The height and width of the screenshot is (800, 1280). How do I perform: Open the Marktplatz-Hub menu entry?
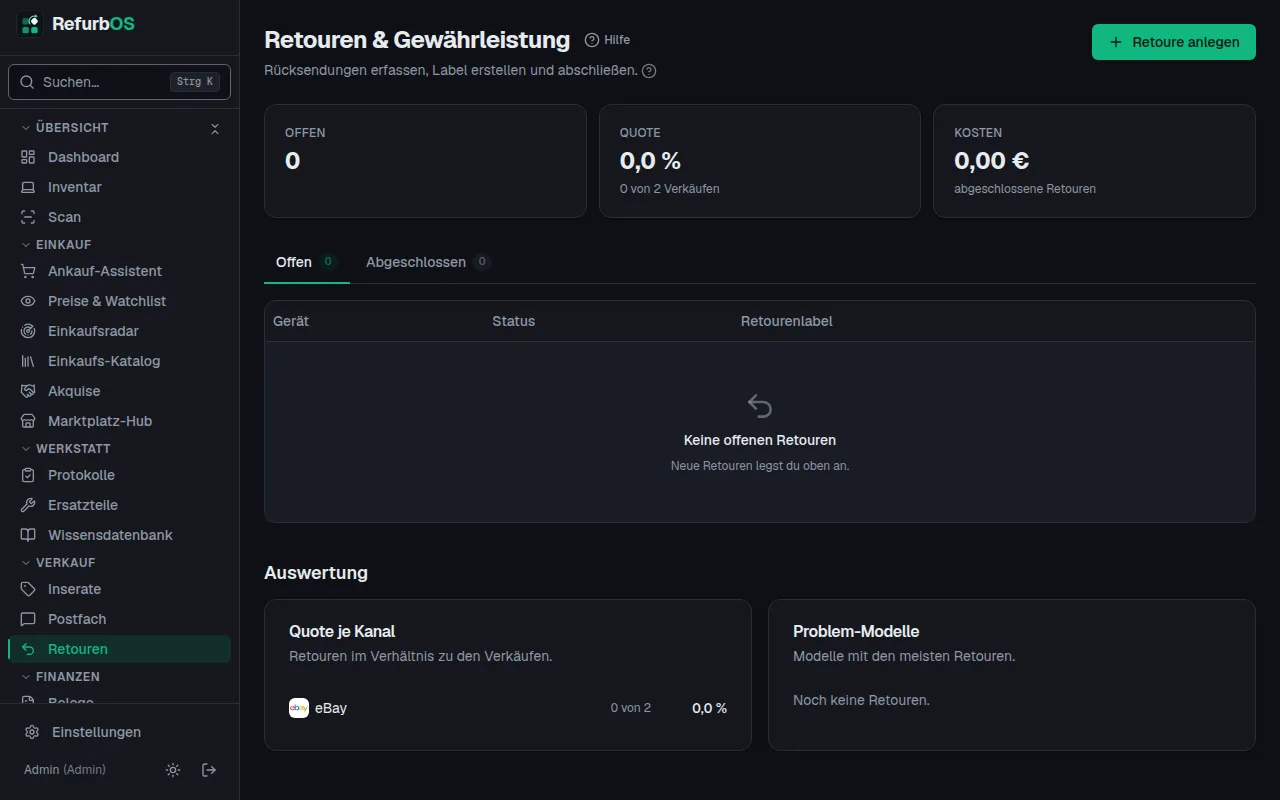point(119,421)
